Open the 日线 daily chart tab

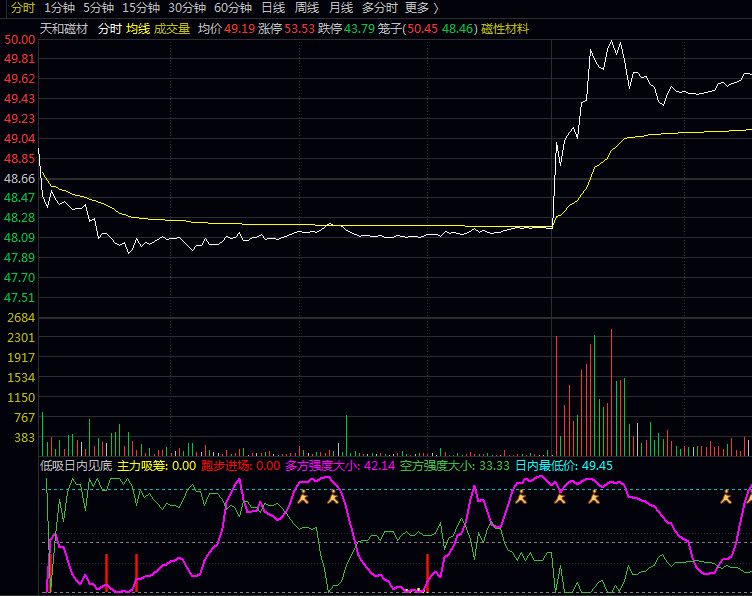pyautogui.click(x=273, y=8)
